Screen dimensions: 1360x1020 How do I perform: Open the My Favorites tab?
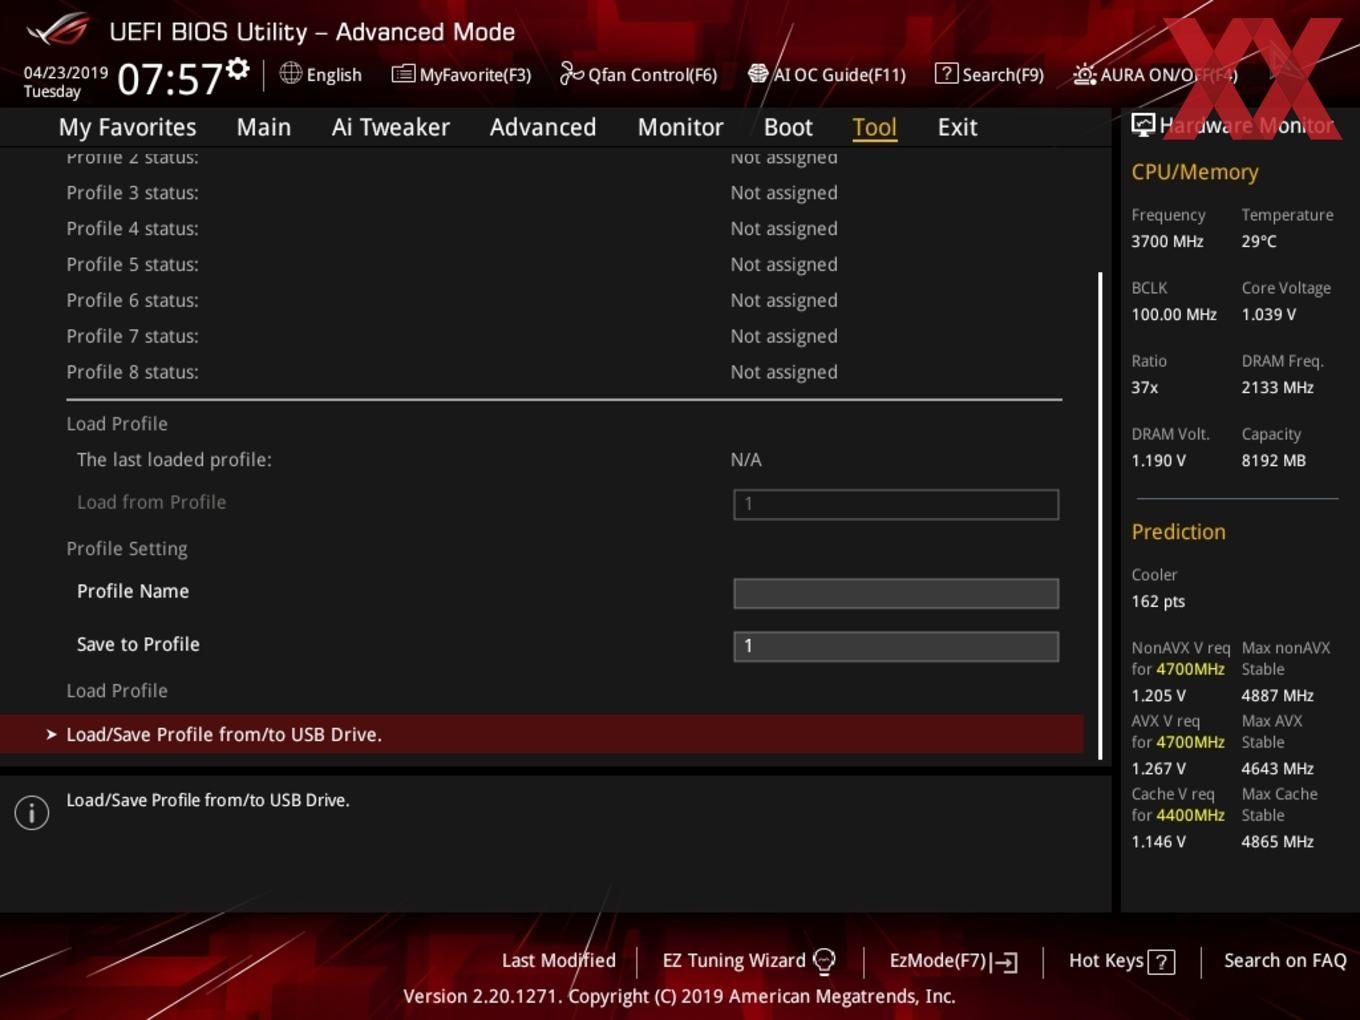(x=127, y=127)
